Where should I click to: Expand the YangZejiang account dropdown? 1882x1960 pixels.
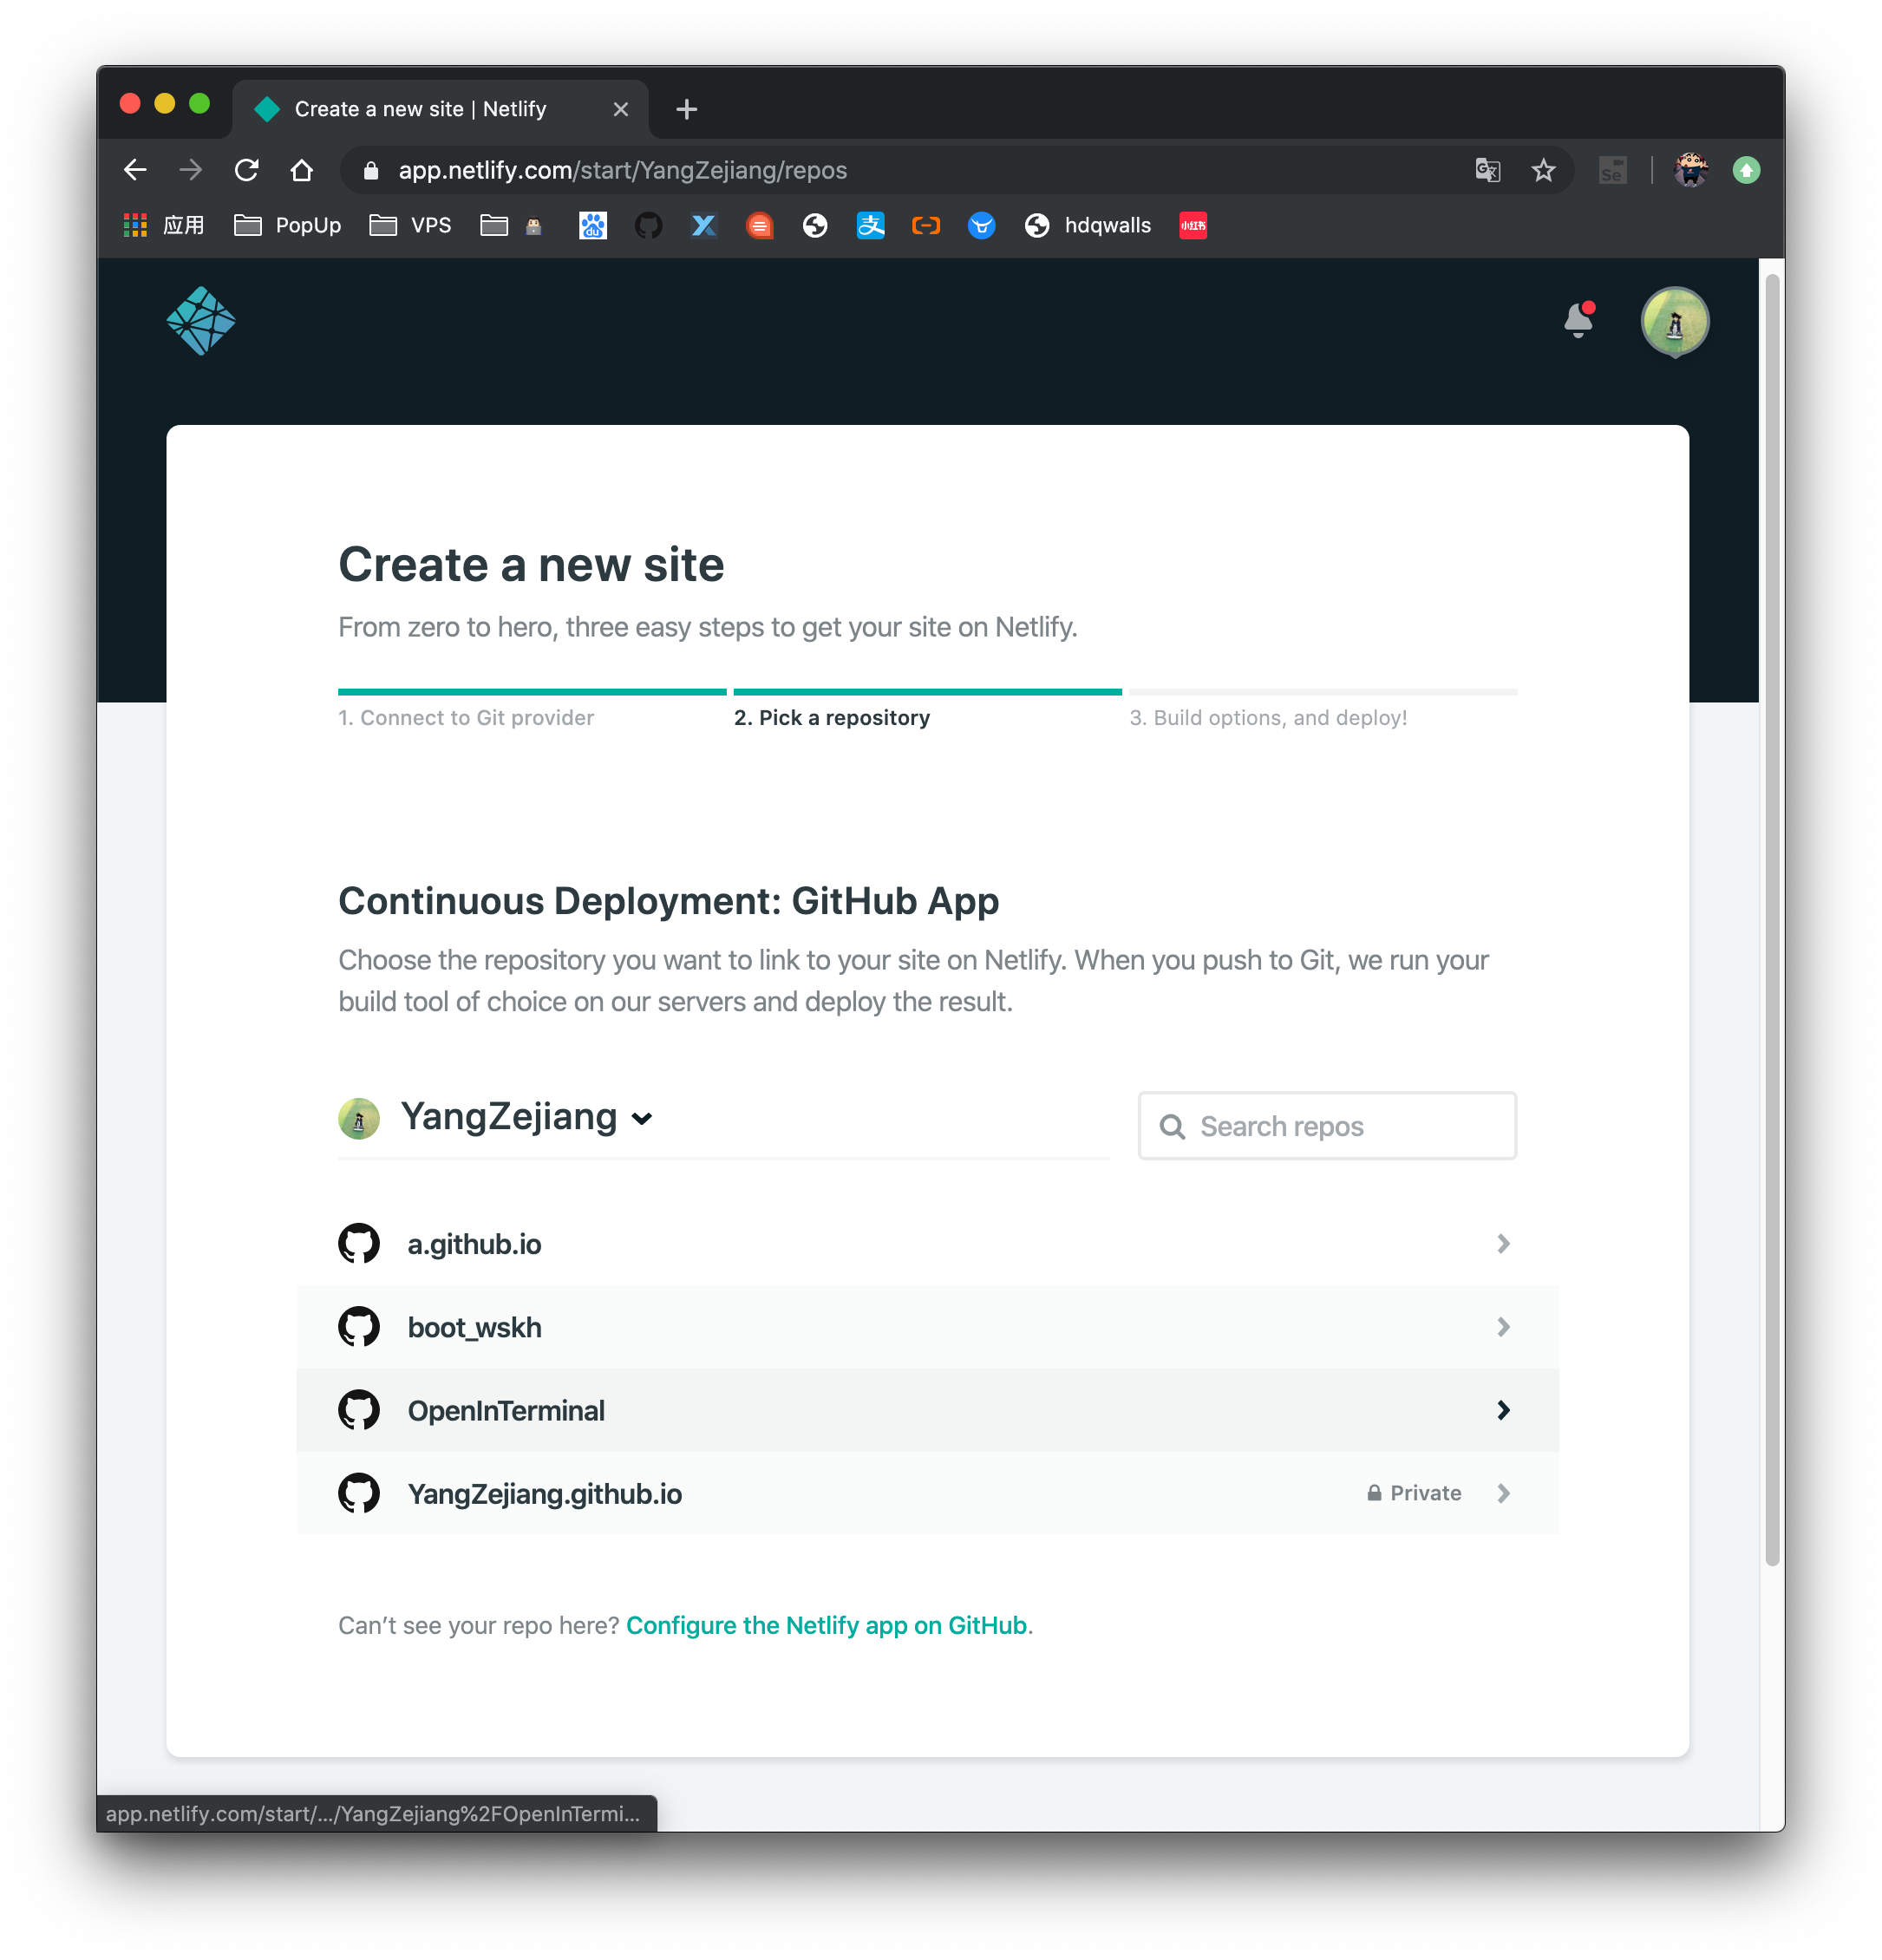526,1117
